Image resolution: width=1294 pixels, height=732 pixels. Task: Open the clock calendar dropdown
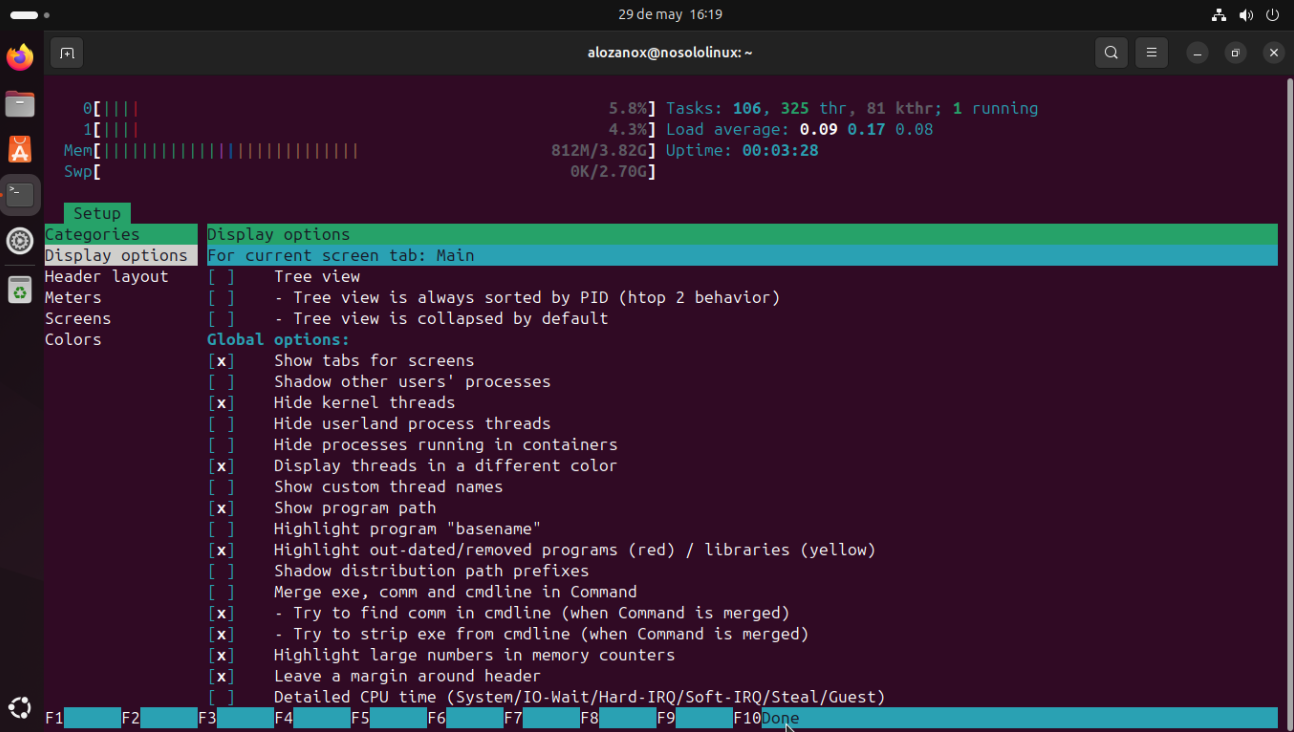tap(670, 15)
